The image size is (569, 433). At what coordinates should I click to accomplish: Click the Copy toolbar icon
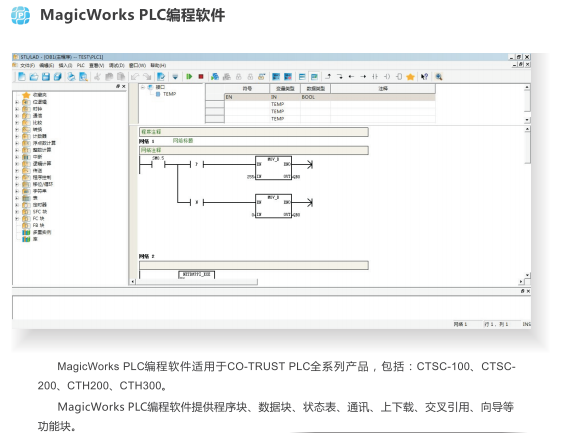109,77
